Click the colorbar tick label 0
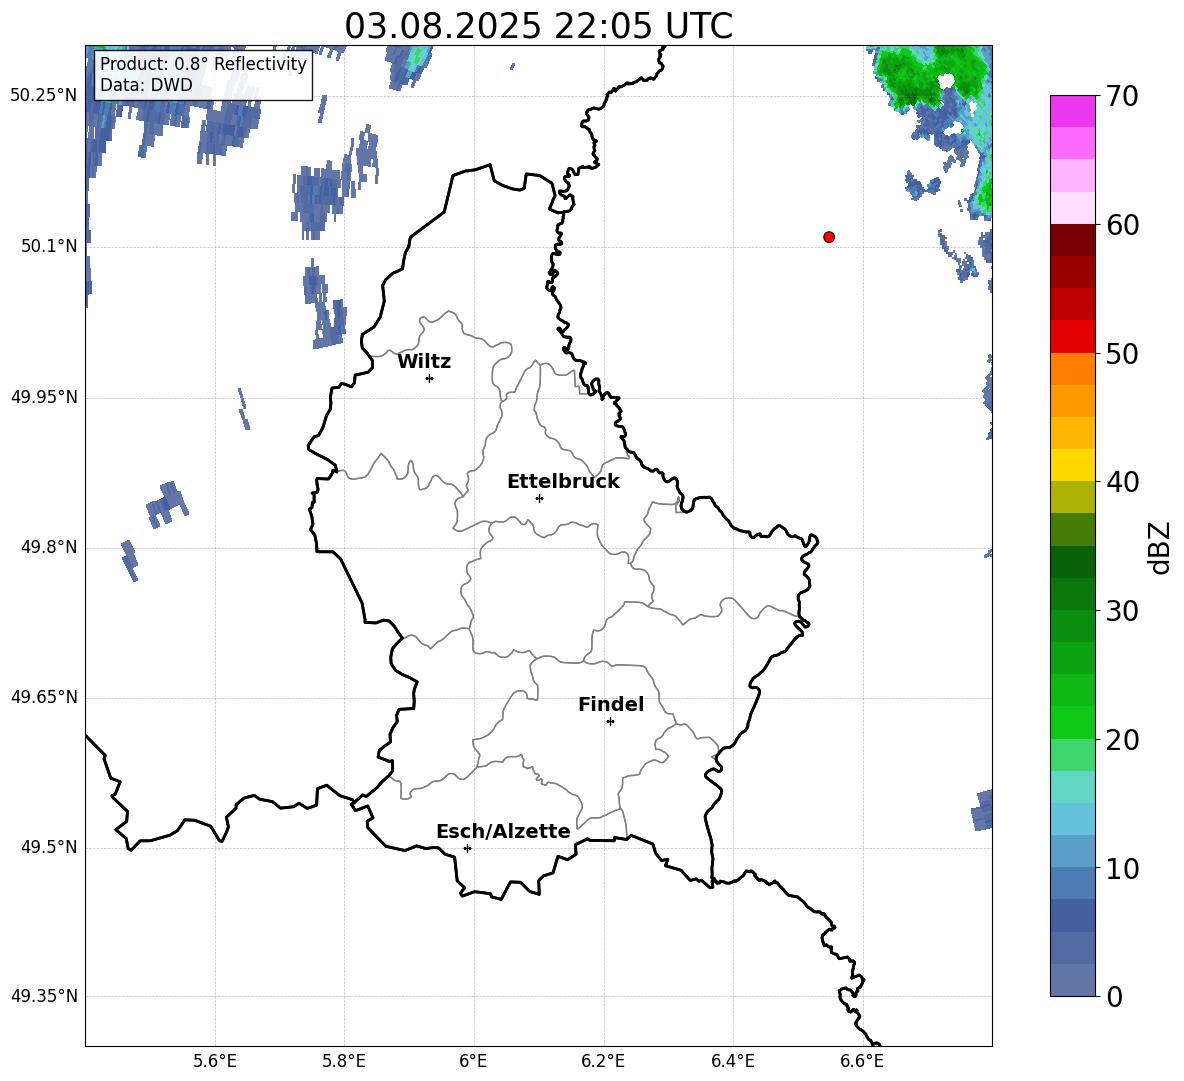The image size is (1184, 1081). (x=1114, y=996)
